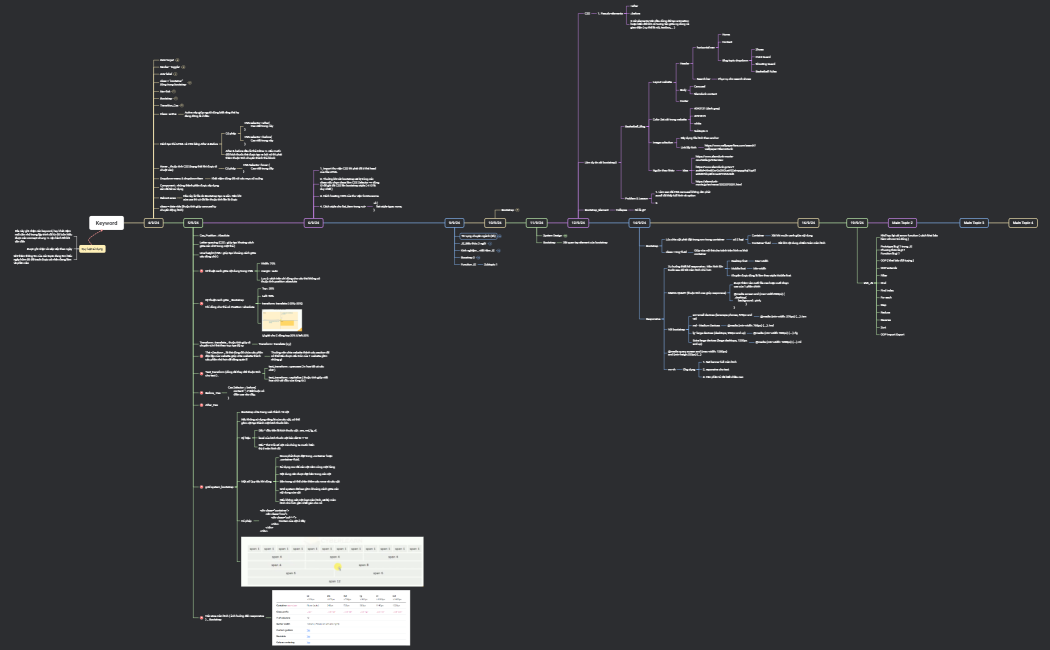This screenshot has width=1050, height=650.
Task: Open the 12-column grid span image
Action: pos(332,560)
